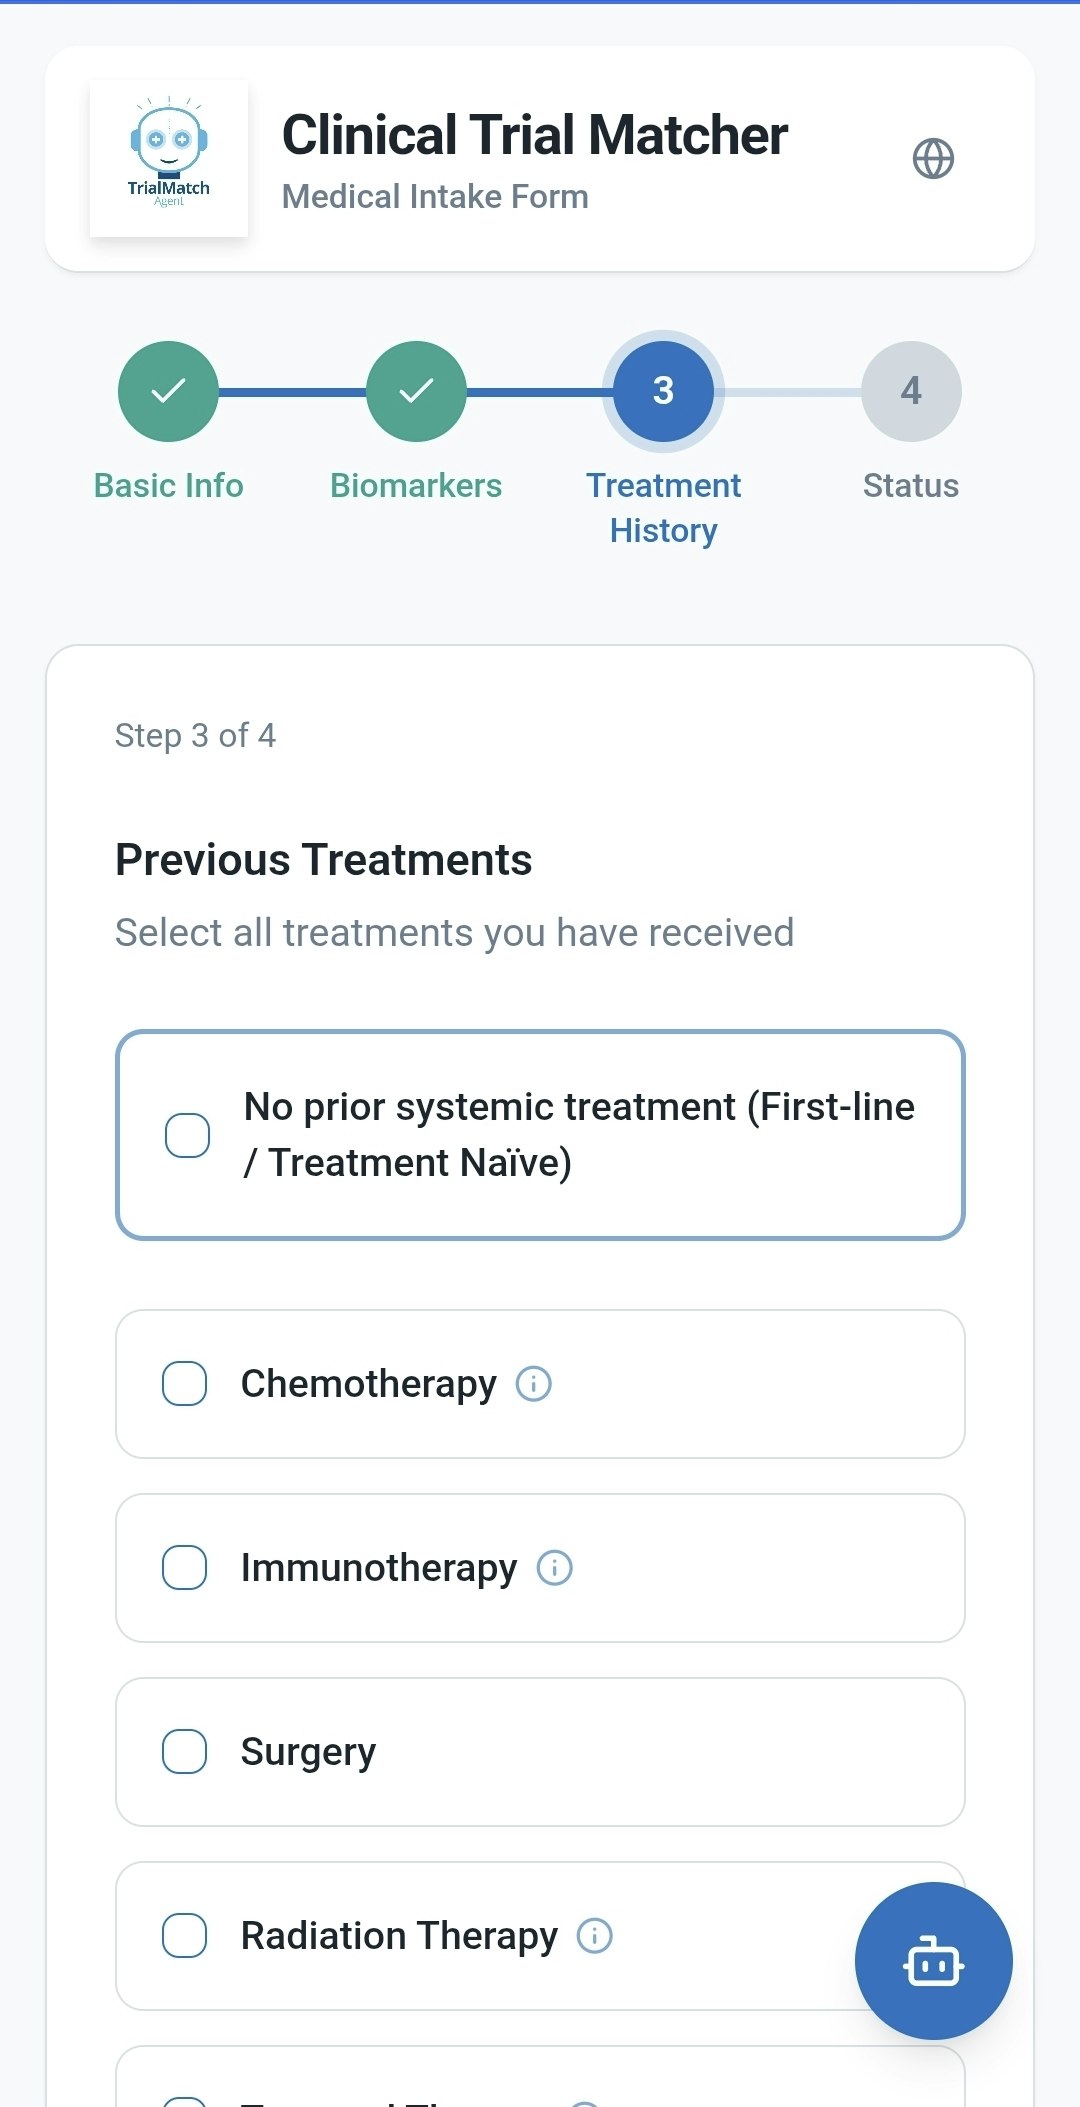Screen dimensions: 1080x2107
Task: Click the globe language icon
Action: pos(933,159)
